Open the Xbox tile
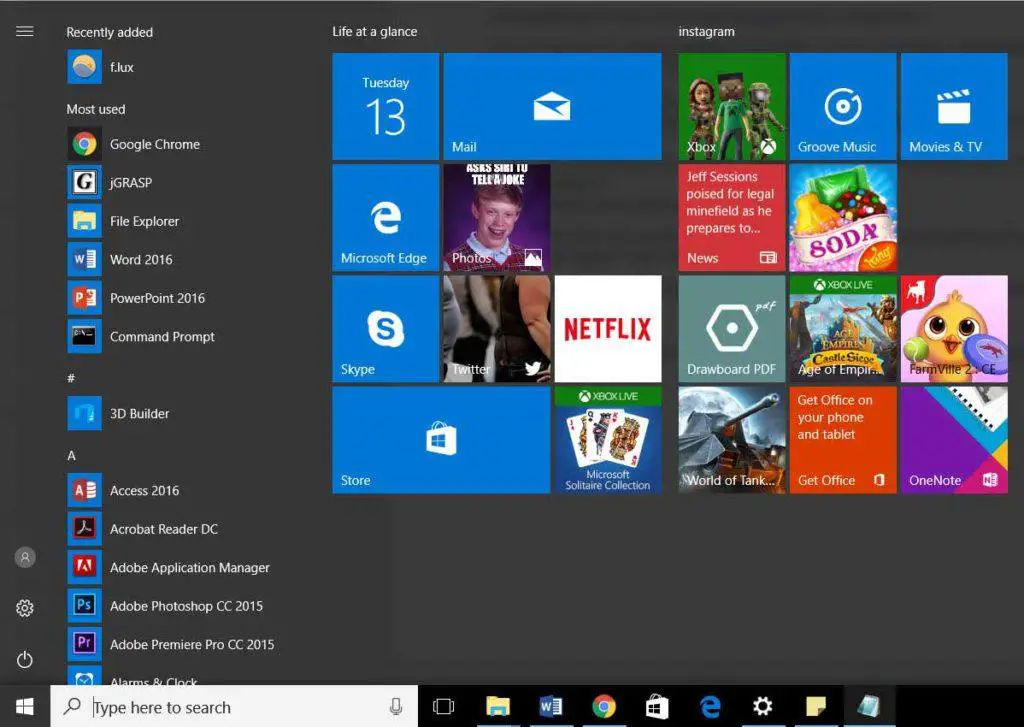This screenshot has width=1024, height=727. (732, 106)
